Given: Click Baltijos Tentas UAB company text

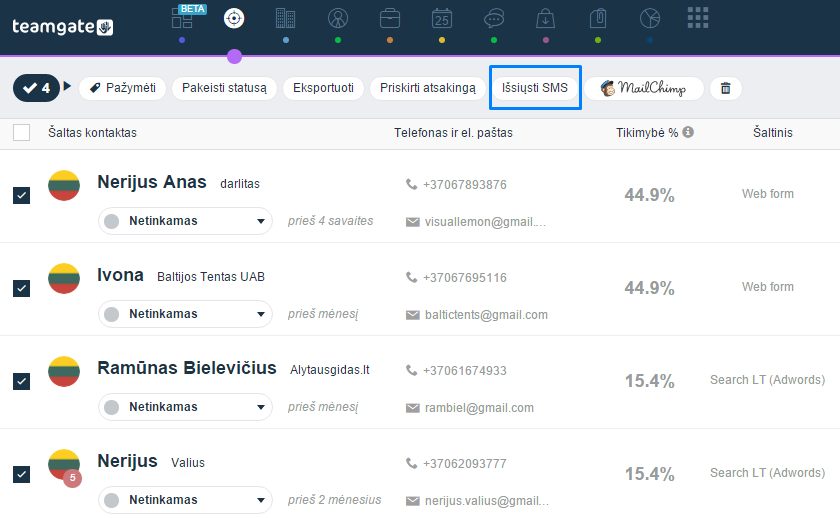Looking at the screenshot, I should coord(211,277).
